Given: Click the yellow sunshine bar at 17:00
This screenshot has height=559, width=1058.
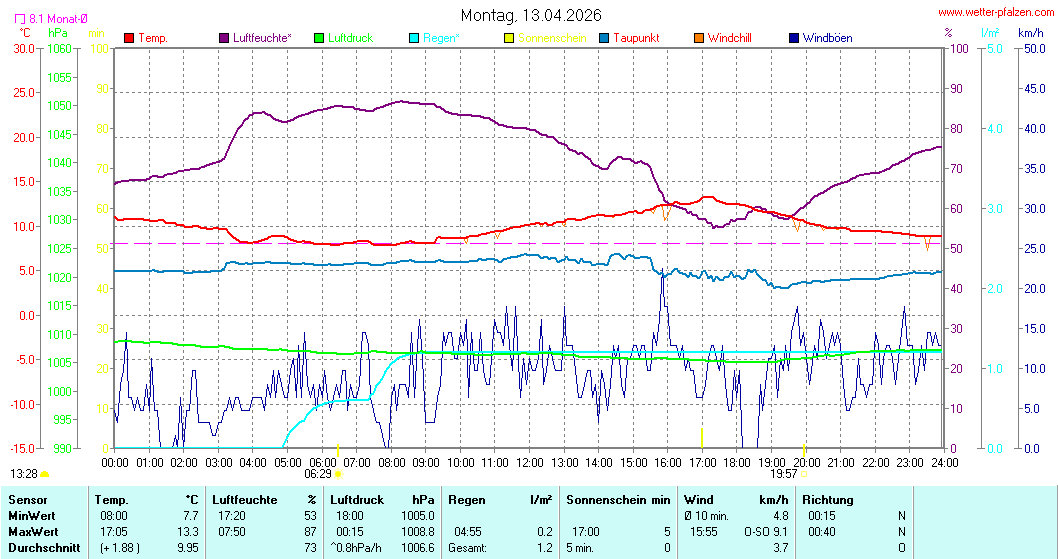Looking at the screenshot, I should pos(702,437).
